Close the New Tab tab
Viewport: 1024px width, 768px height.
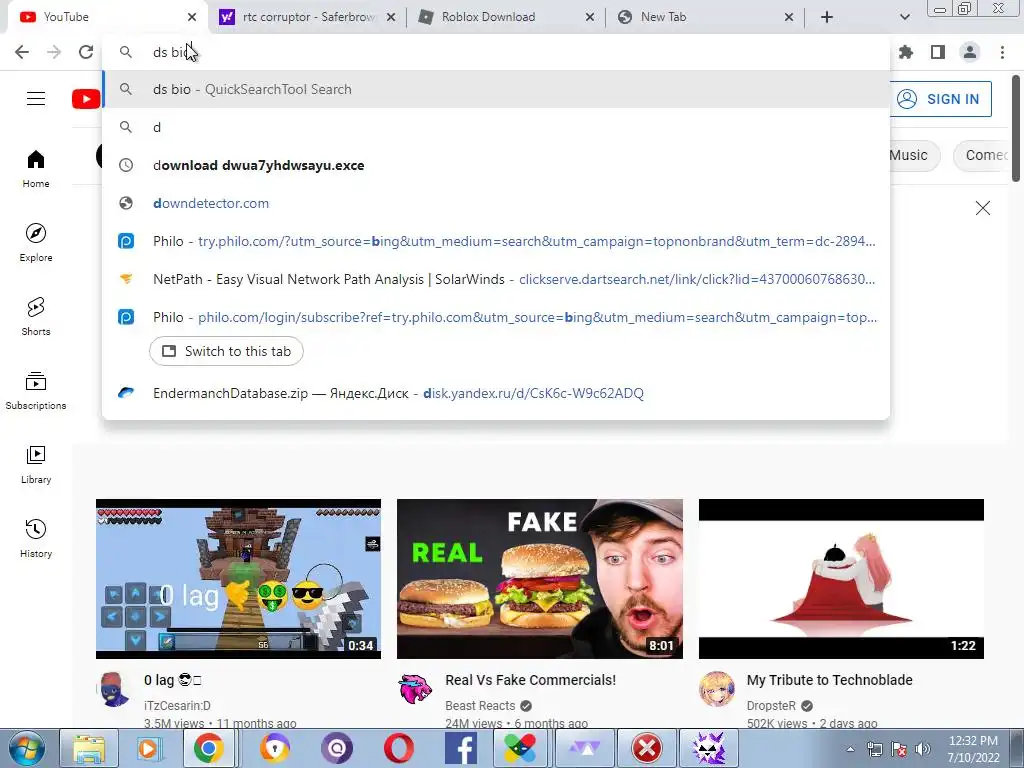789,17
